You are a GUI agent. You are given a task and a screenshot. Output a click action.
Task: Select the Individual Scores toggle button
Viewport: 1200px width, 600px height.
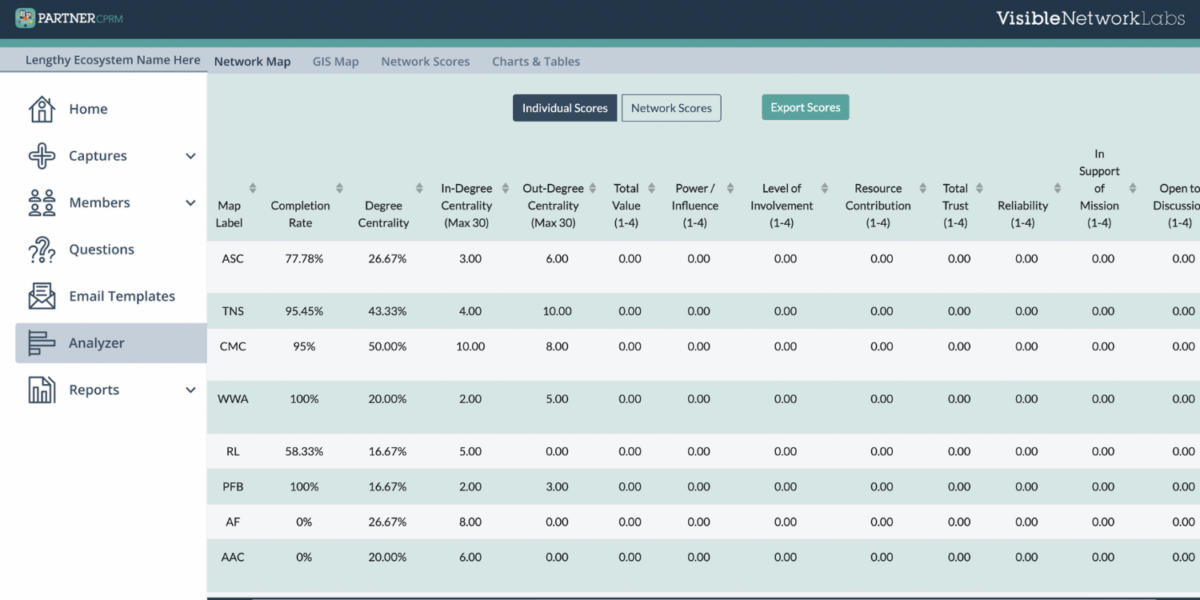tap(564, 107)
